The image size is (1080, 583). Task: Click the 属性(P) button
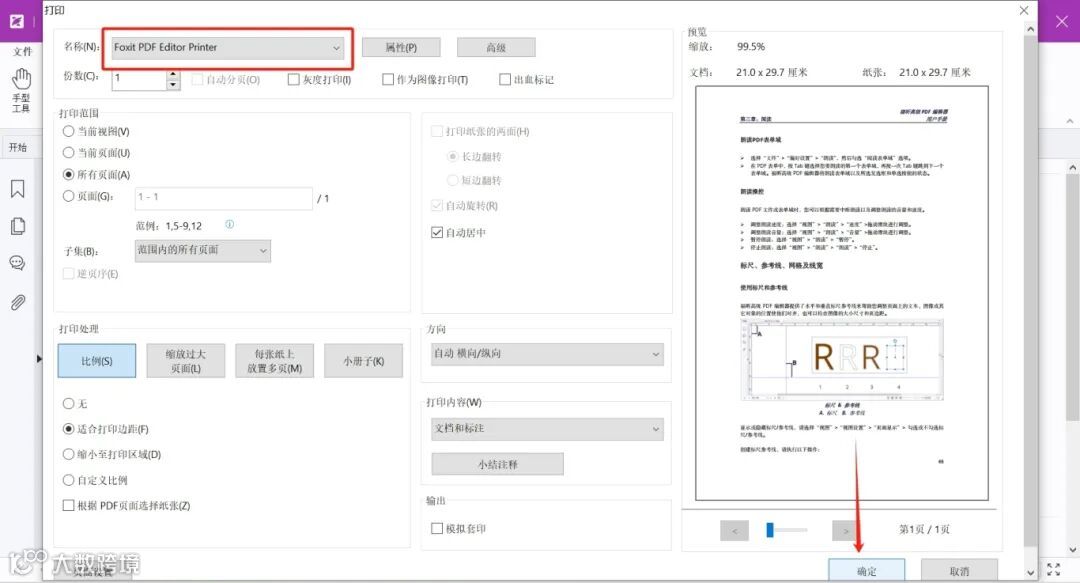401,48
